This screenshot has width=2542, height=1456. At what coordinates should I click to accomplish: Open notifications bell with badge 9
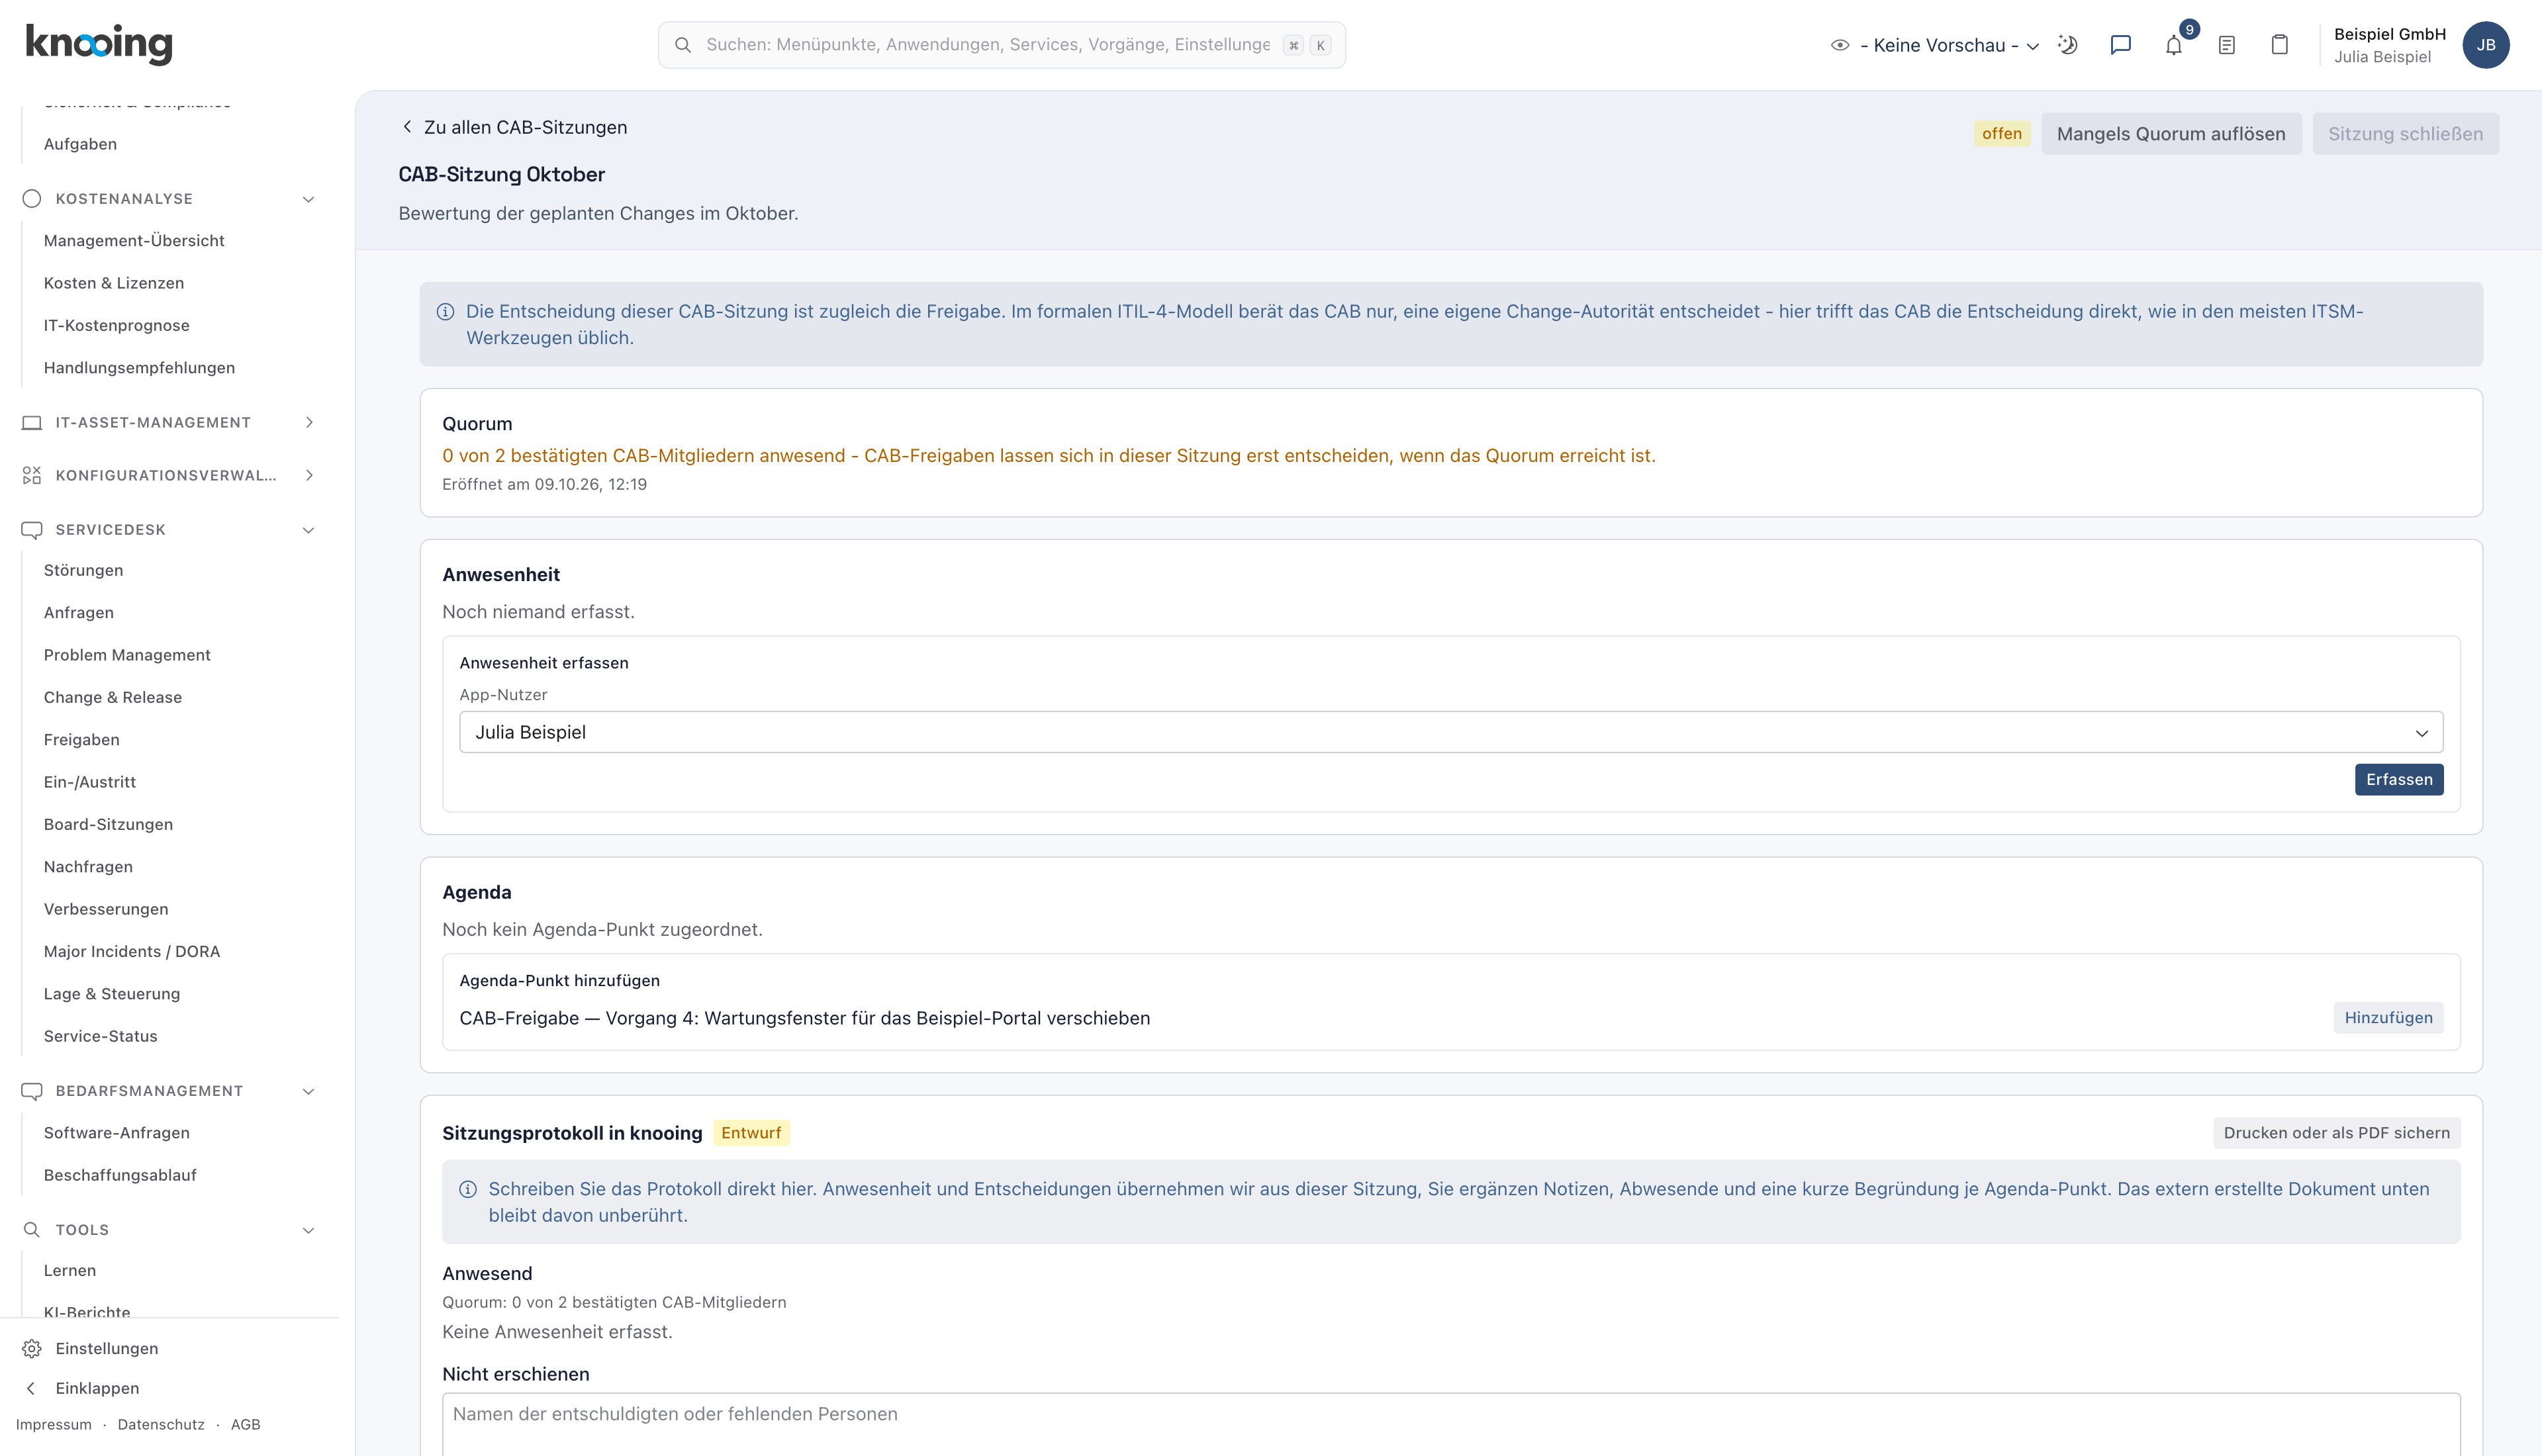2174,45
